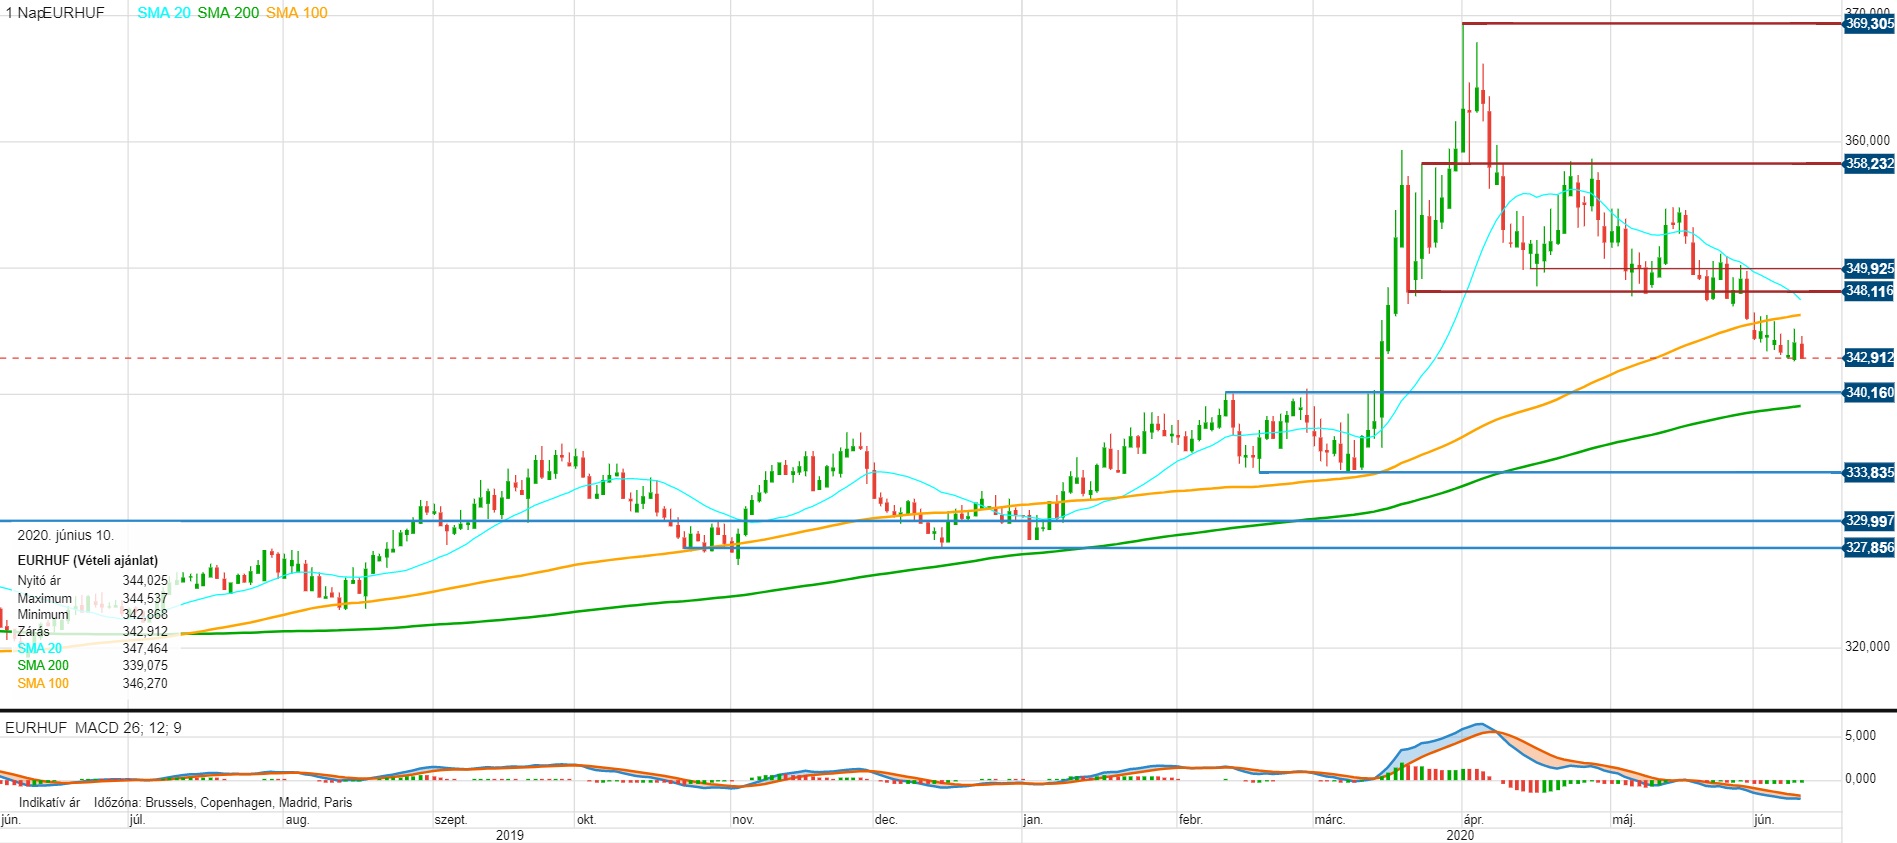Image resolution: width=1897 pixels, height=843 pixels.
Task: Click the SMA 100 value 346,270
Action: coord(145,683)
